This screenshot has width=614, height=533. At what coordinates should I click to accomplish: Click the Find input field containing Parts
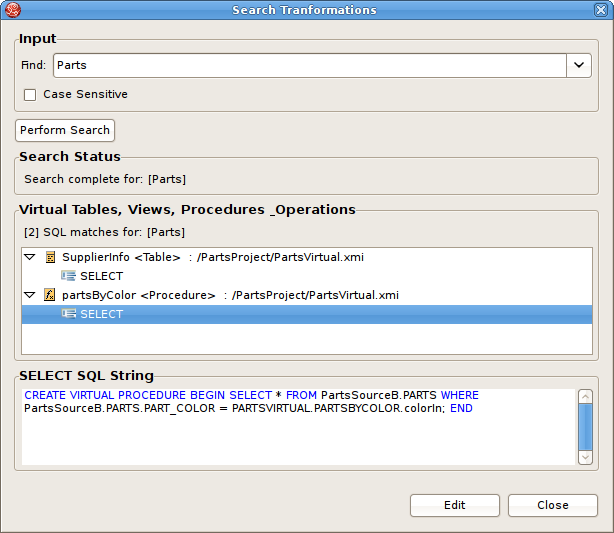click(310, 65)
